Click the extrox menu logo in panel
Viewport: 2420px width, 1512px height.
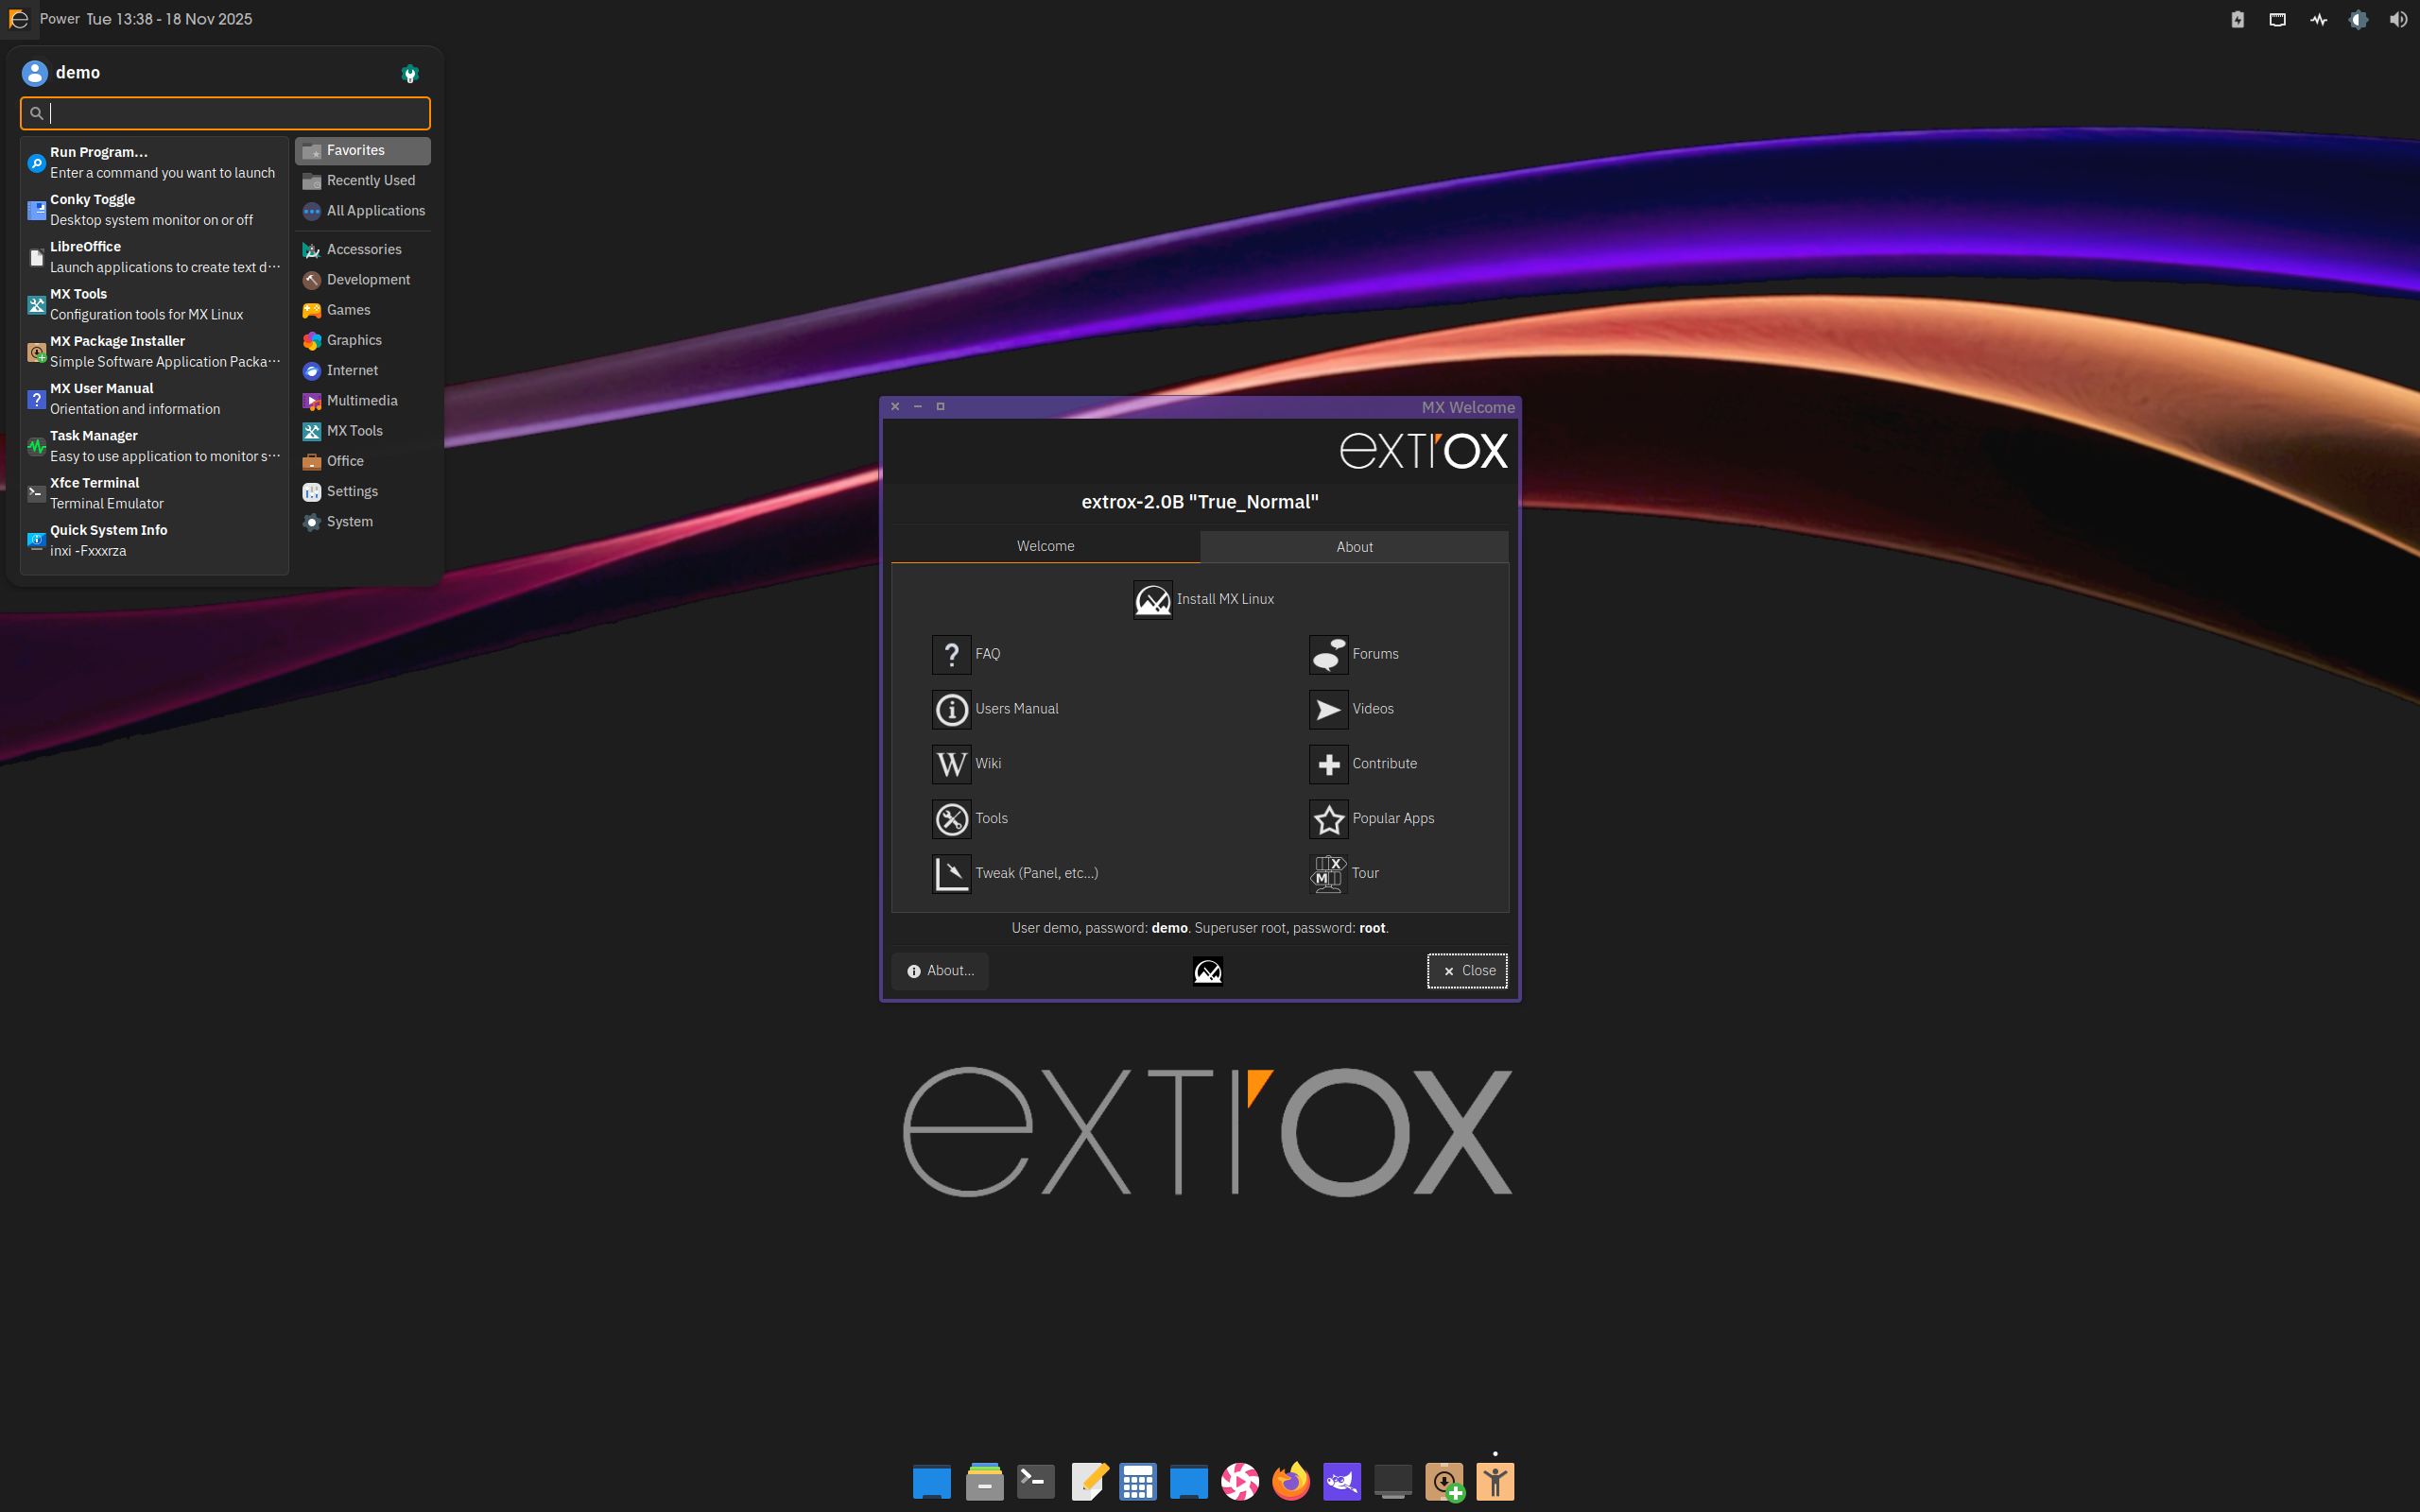tap(18, 19)
